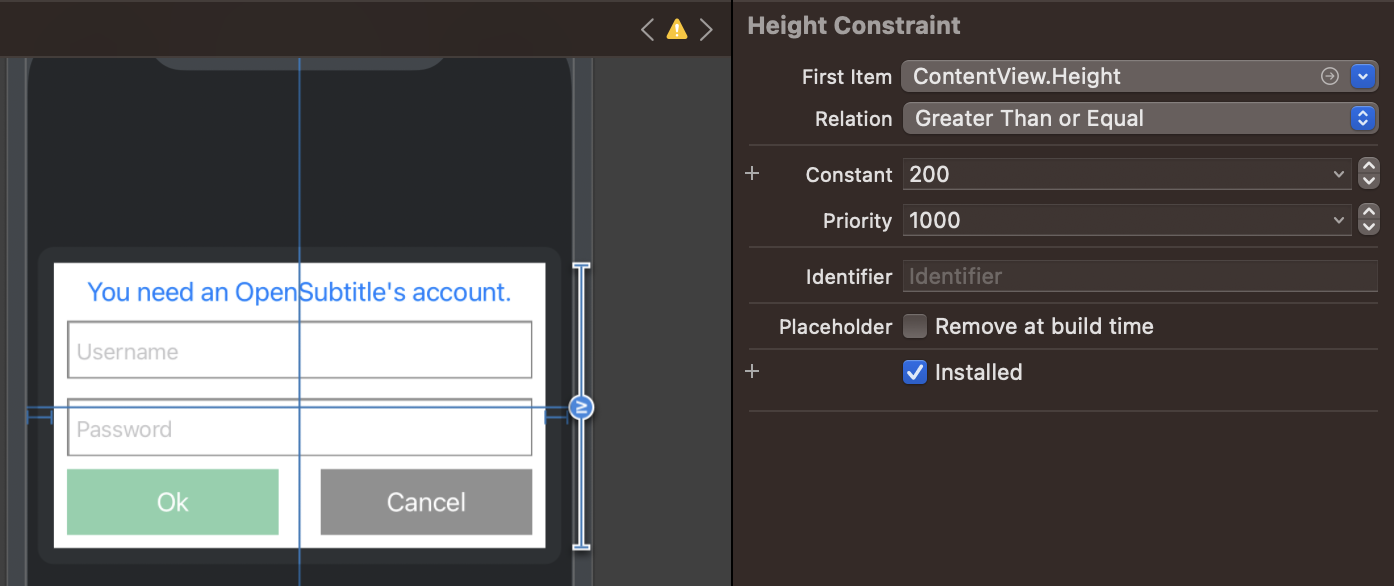Open First Item popup menu
This screenshot has height=586, width=1394.
[1364, 76]
